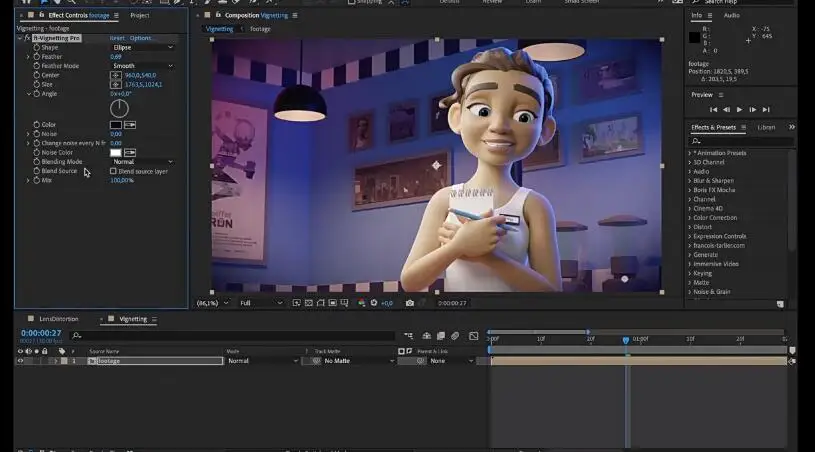Image resolution: width=815 pixels, height=452 pixels.
Task: Enable the Blend source layer checkbox
Action: [113, 171]
